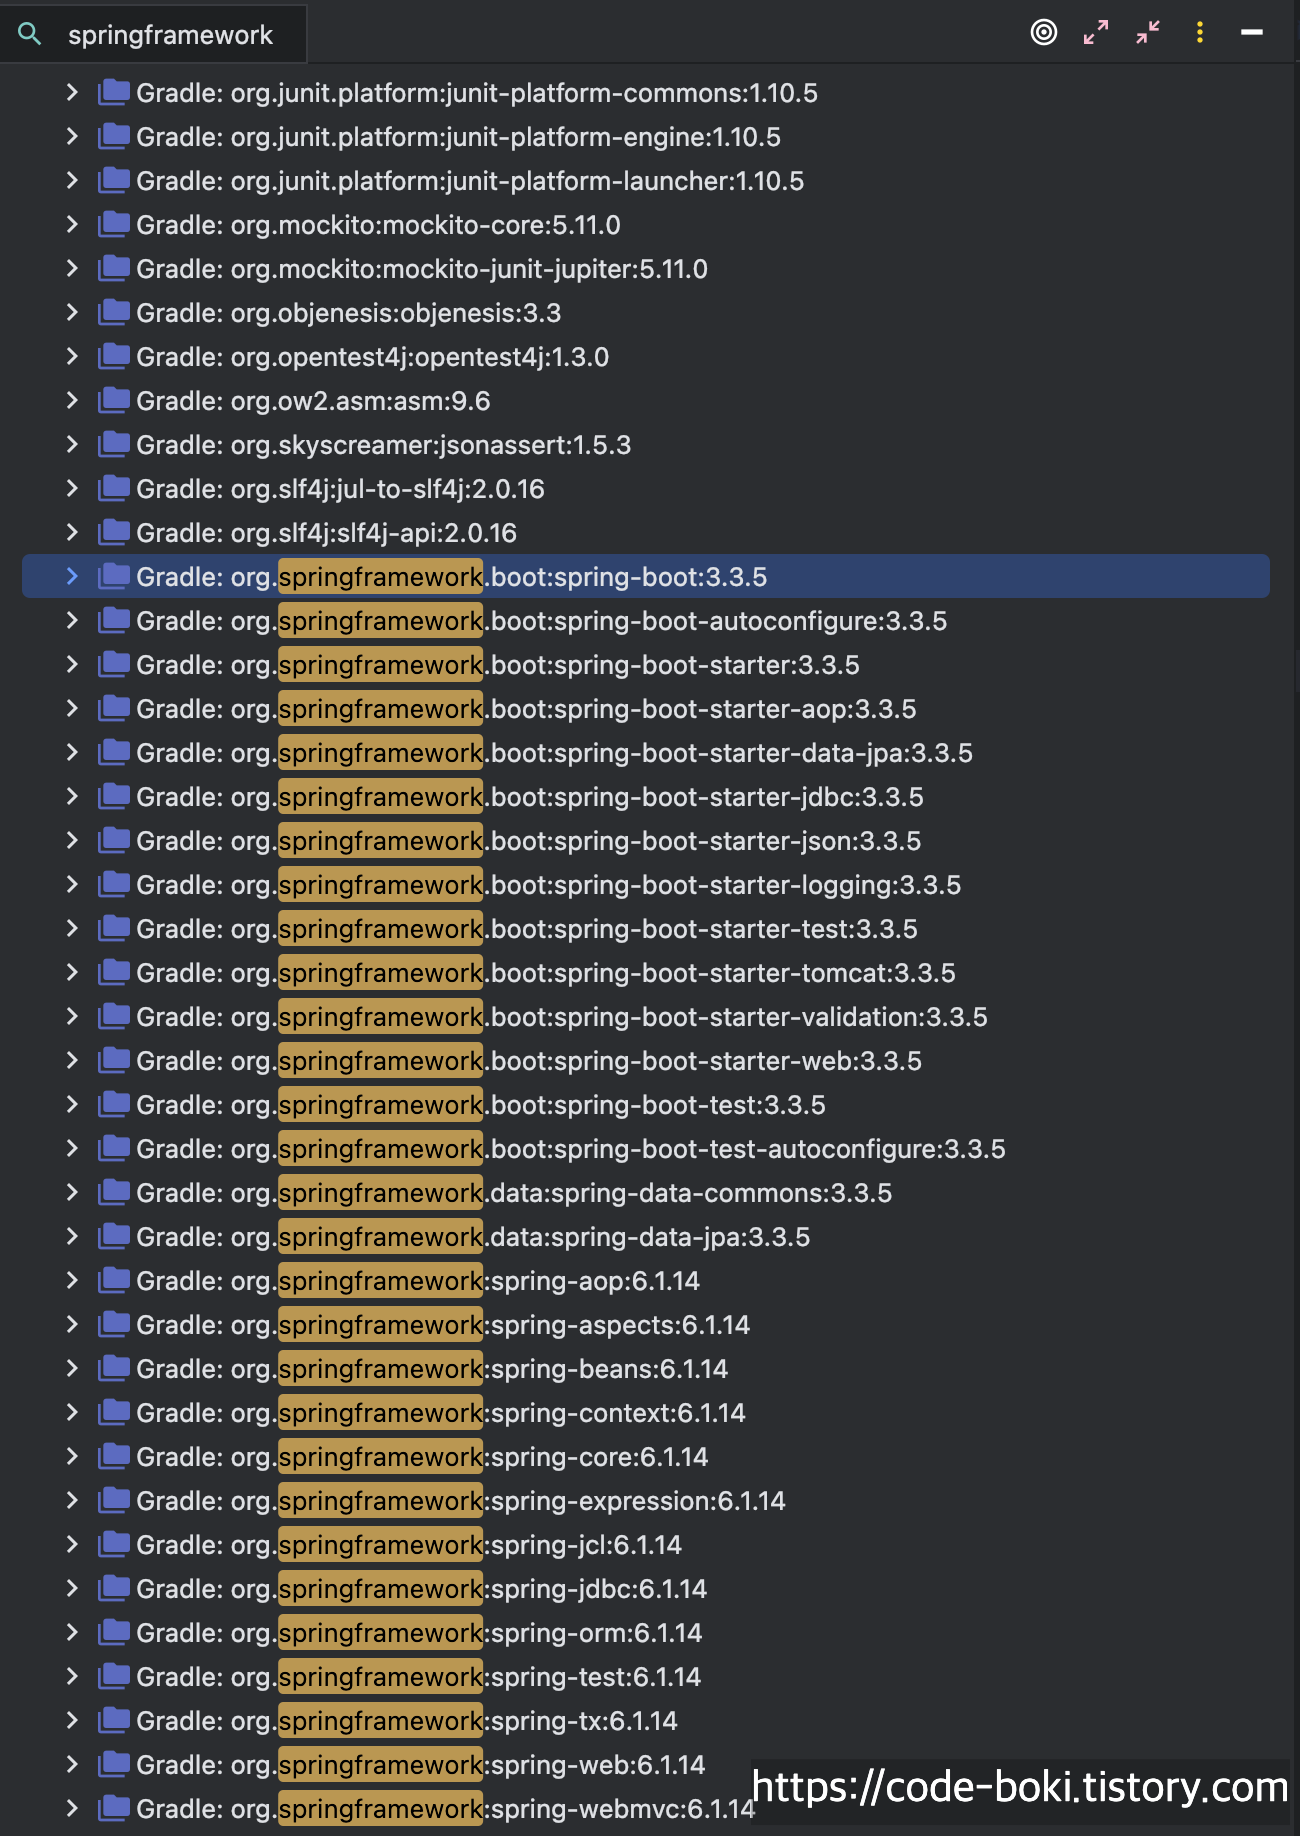The height and width of the screenshot is (1836, 1300).
Task: Expand jsonassert:1.5.3 library node
Action: (72, 444)
